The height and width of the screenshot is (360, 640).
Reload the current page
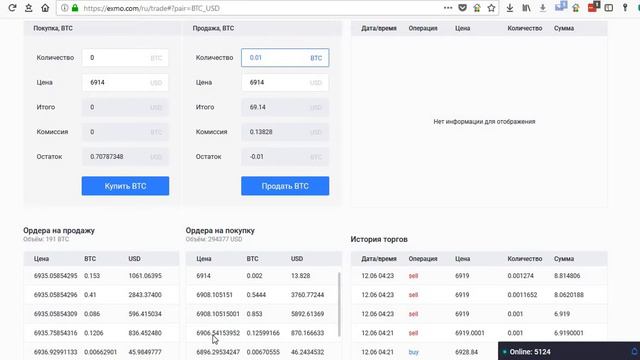[x=12, y=8]
